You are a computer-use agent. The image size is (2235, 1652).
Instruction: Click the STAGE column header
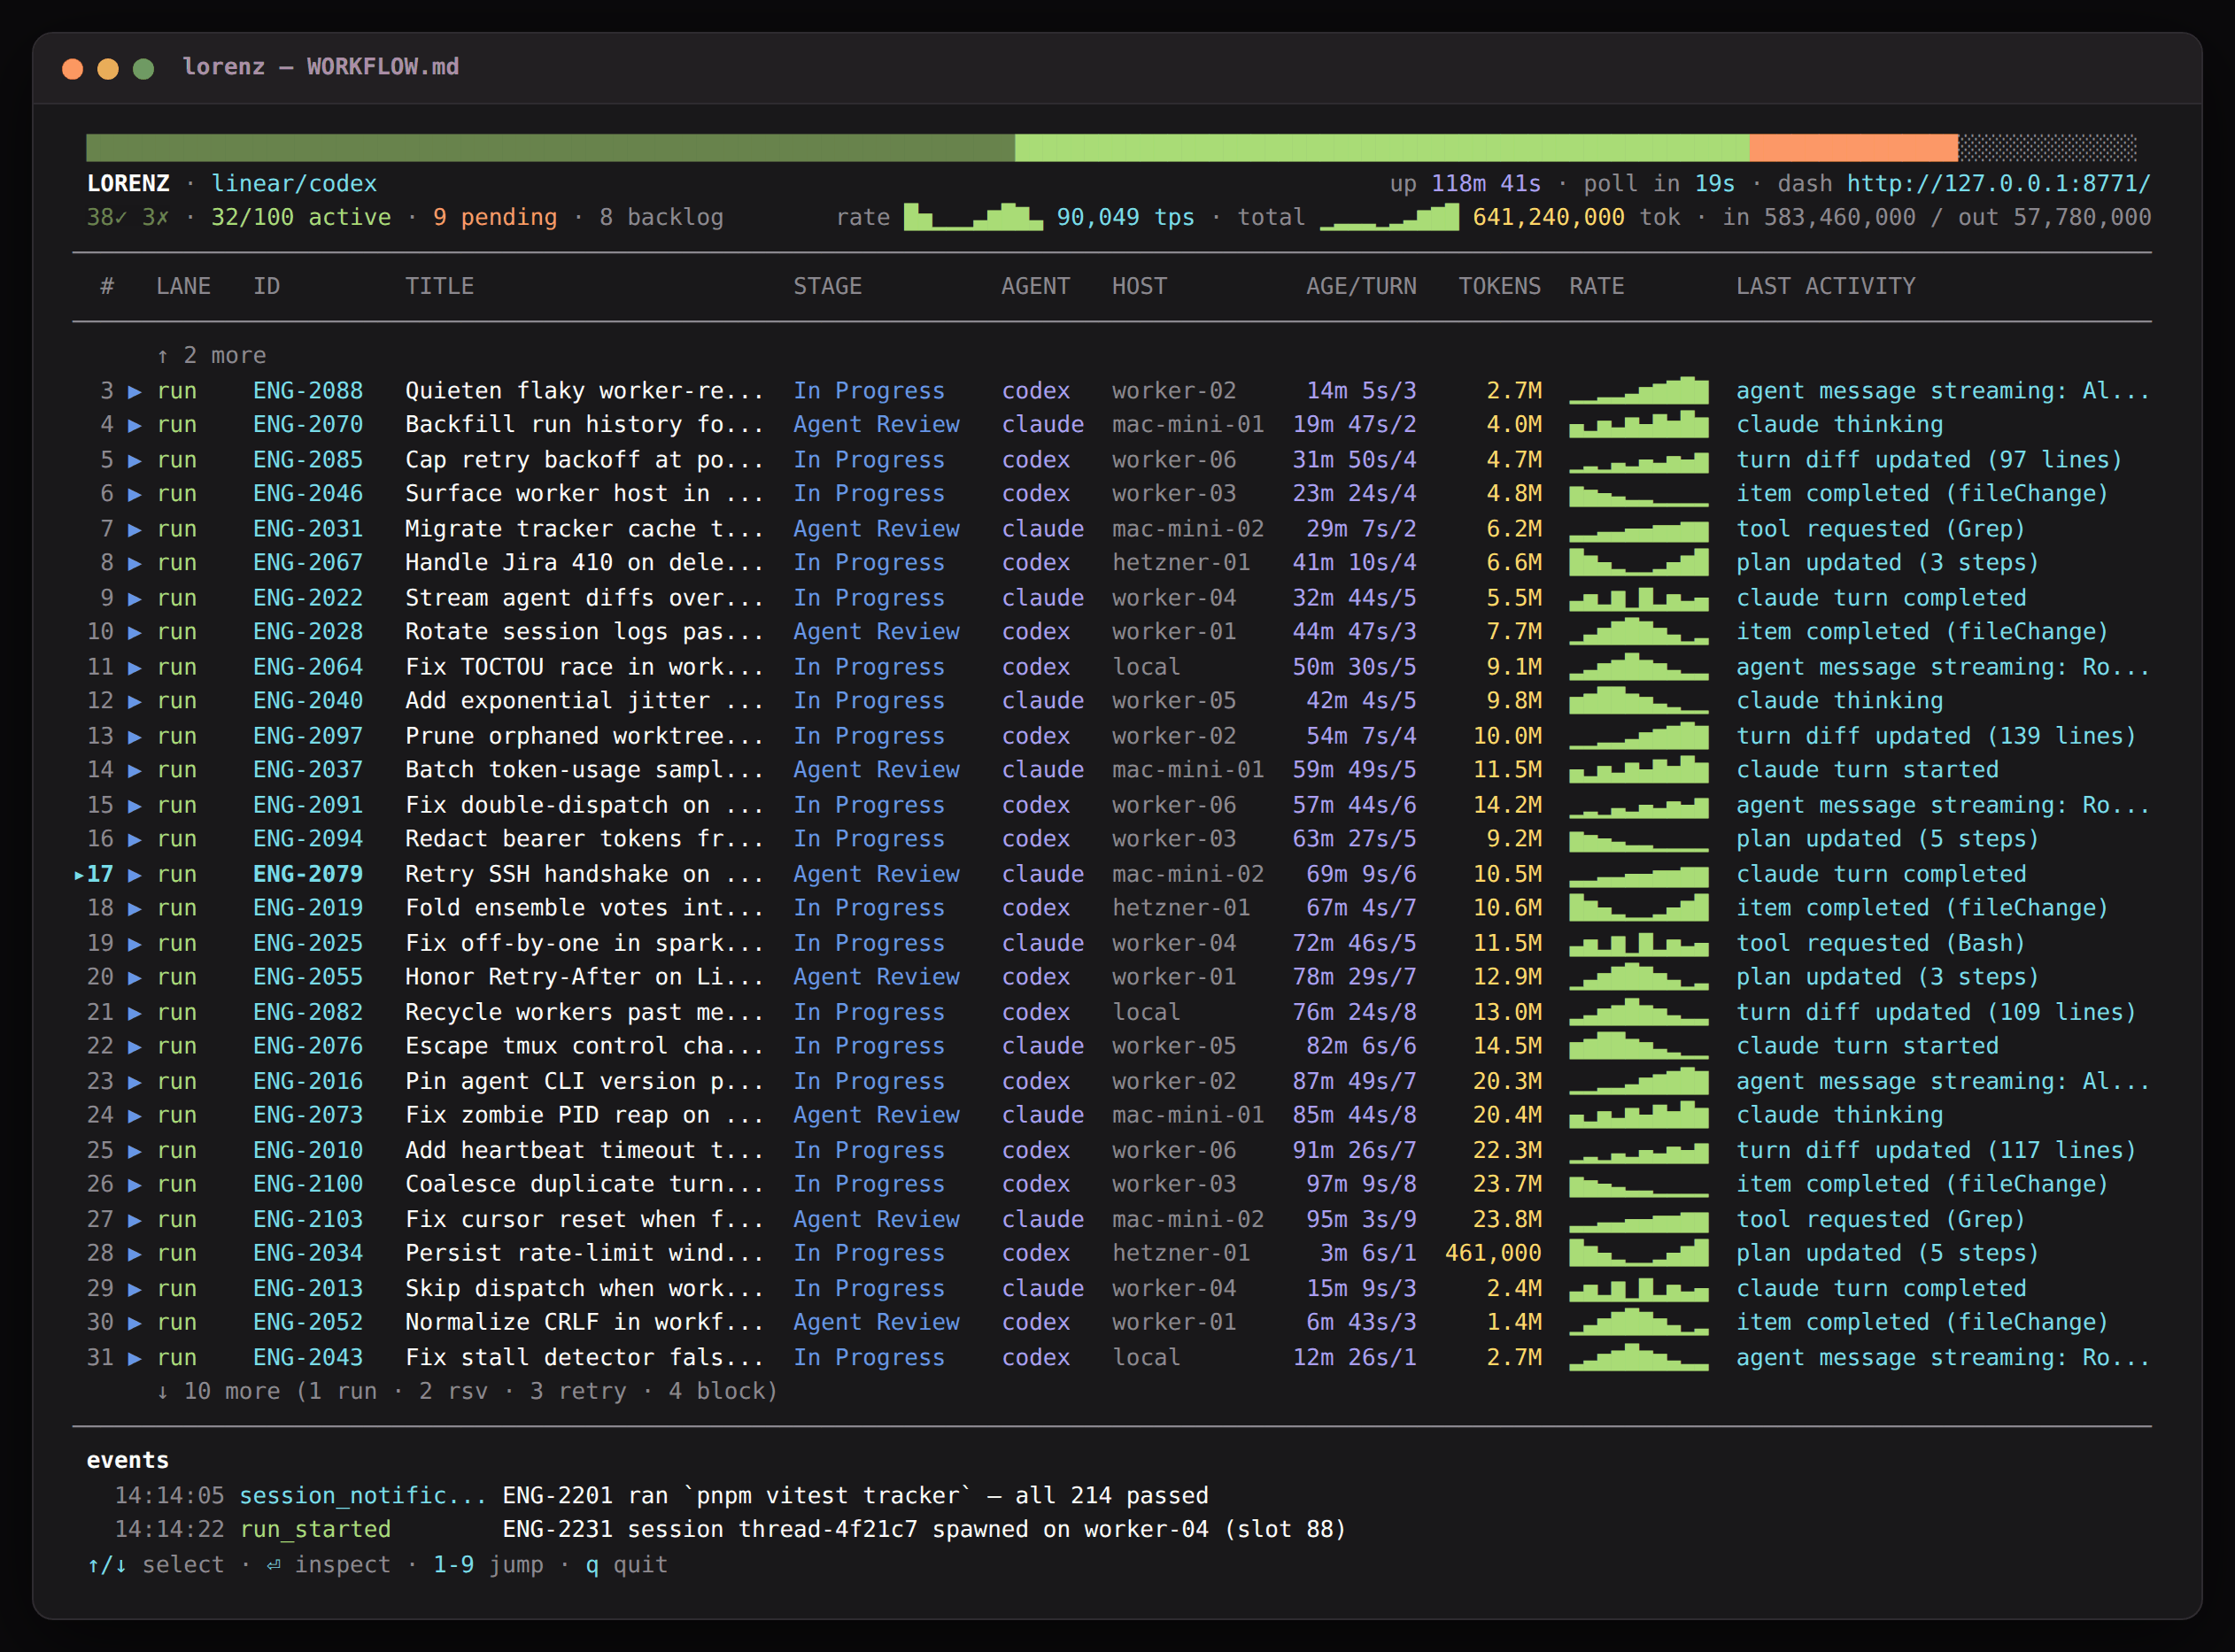[827, 286]
